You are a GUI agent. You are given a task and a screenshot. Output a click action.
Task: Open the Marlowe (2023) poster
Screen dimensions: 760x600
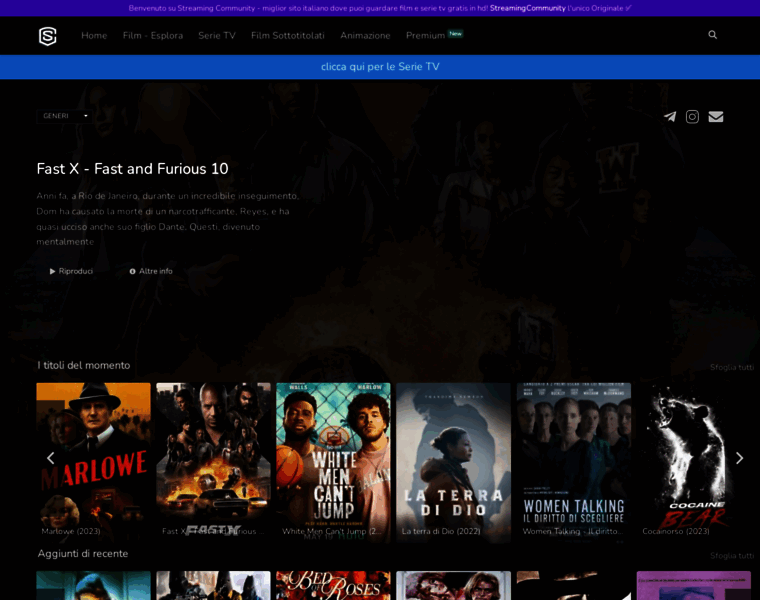click(x=94, y=462)
